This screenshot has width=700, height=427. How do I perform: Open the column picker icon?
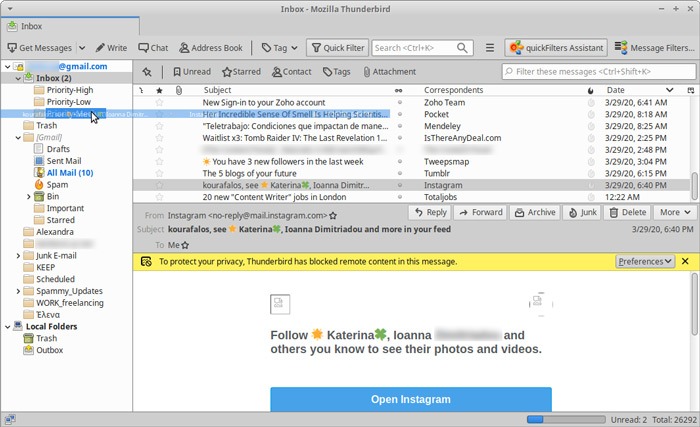pyautogui.click(x=691, y=90)
